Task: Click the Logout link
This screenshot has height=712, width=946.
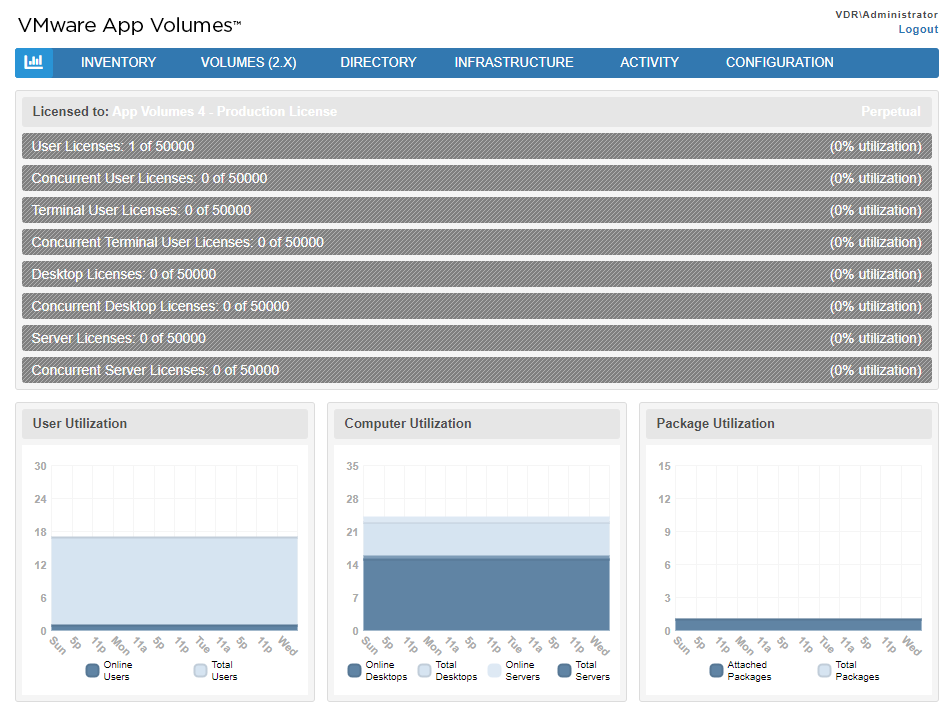Action: point(918,29)
